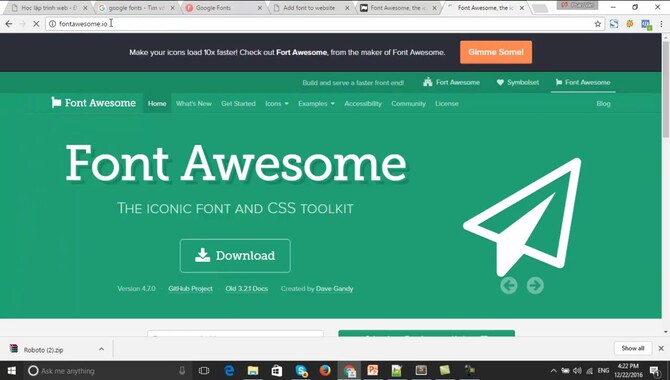Image resolution: width=670 pixels, height=380 pixels.
Task: Open the Get Started nav item
Action: [x=238, y=103]
